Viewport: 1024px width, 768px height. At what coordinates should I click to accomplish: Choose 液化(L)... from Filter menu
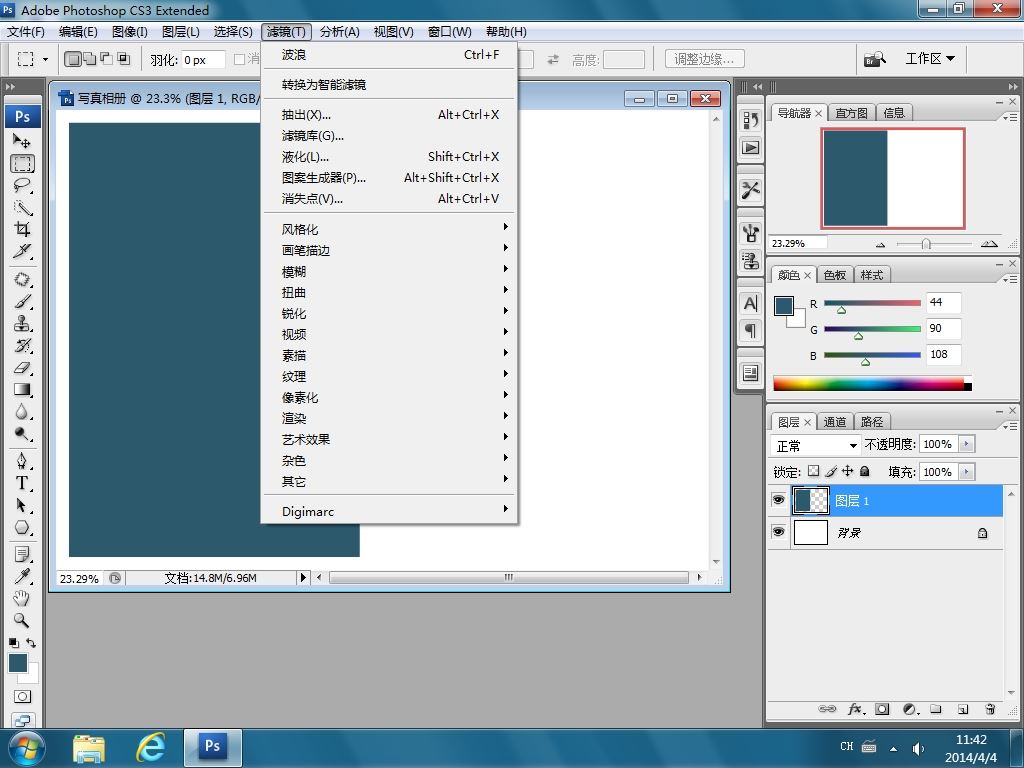(389, 157)
